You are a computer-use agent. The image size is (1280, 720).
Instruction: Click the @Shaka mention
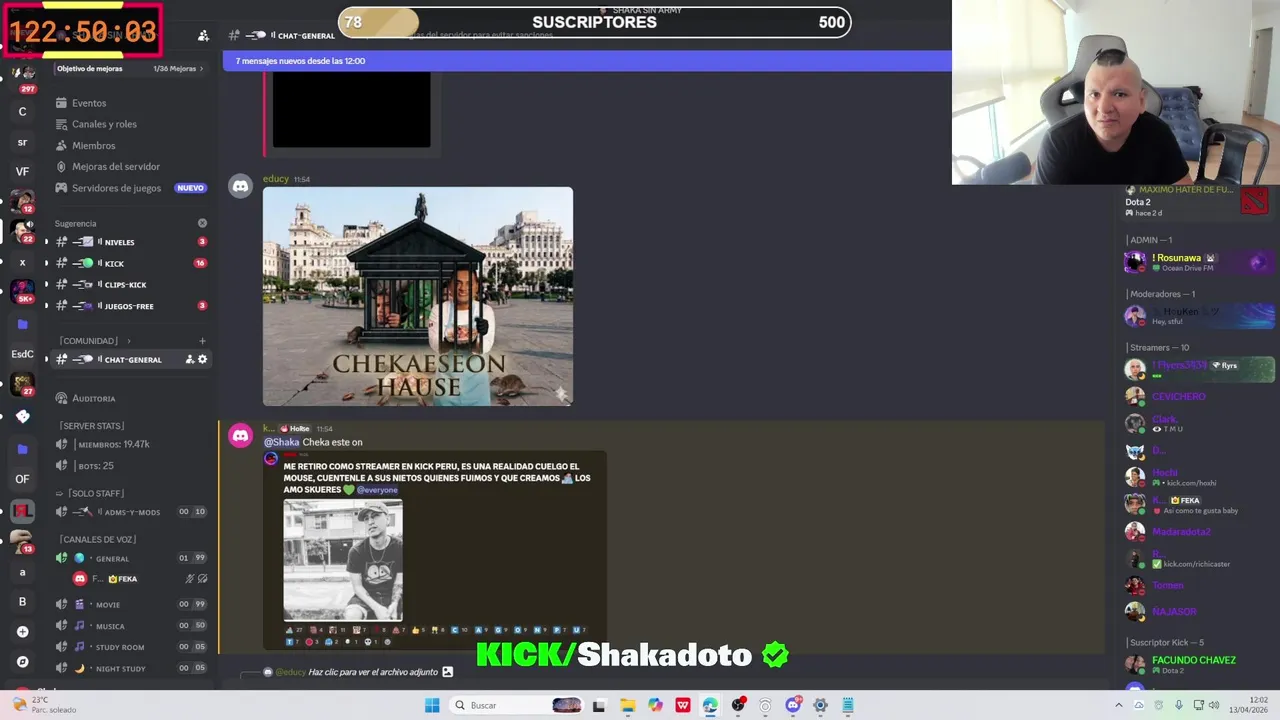[282, 442]
